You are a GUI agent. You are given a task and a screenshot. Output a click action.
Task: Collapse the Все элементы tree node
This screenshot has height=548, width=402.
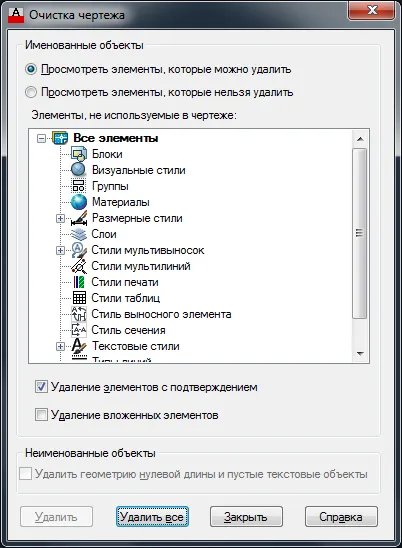coord(41,138)
